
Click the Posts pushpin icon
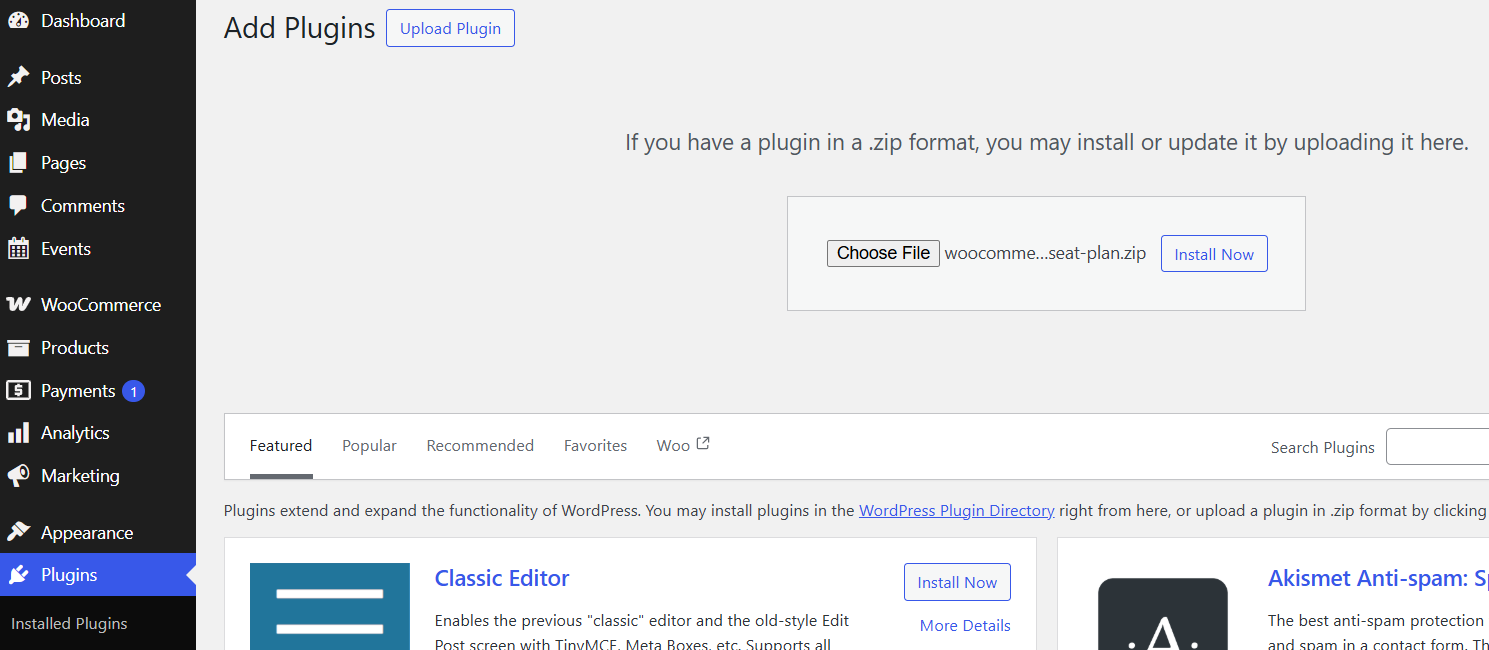[x=18, y=78]
